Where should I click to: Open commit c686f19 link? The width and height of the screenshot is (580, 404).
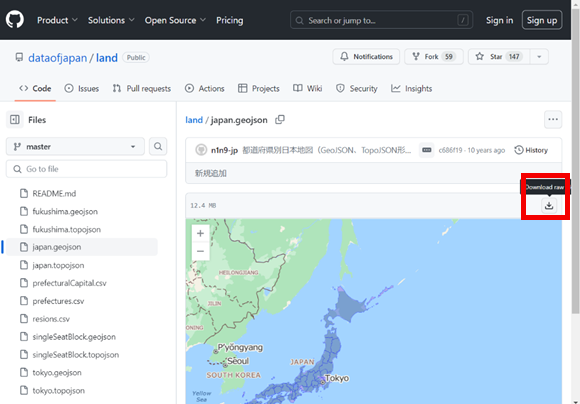tap(450, 150)
